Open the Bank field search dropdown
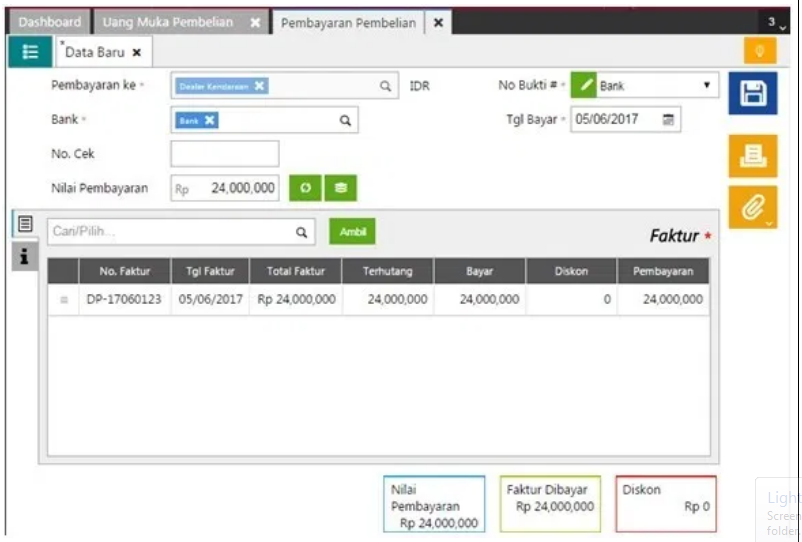 click(345, 121)
